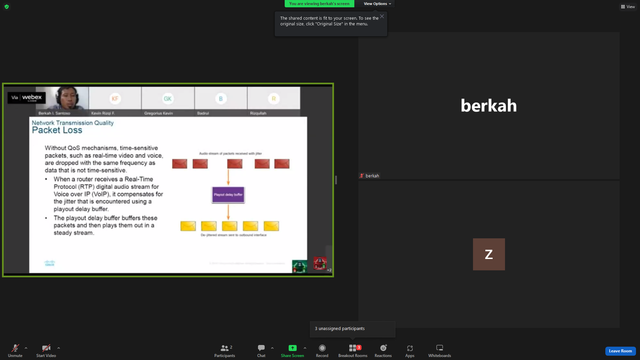Click the muted mic icon beside berkah name
The width and height of the screenshot is (640, 360).
(362, 176)
